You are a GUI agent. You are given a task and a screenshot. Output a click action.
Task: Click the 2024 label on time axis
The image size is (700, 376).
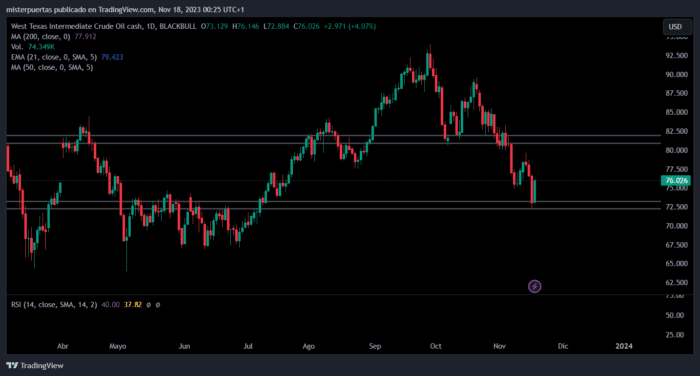pyautogui.click(x=624, y=346)
